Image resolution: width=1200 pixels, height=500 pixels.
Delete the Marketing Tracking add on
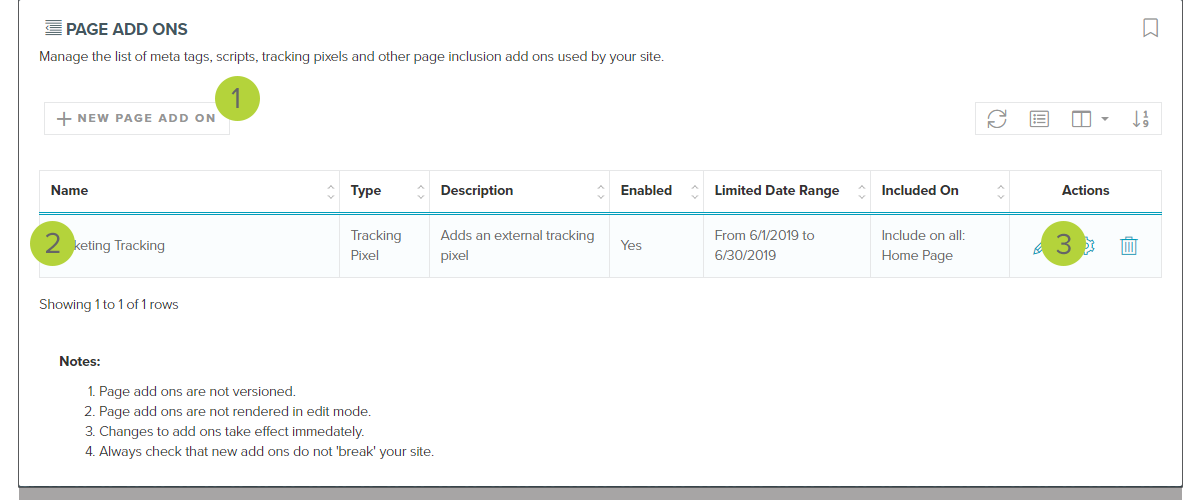[x=1128, y=245]
